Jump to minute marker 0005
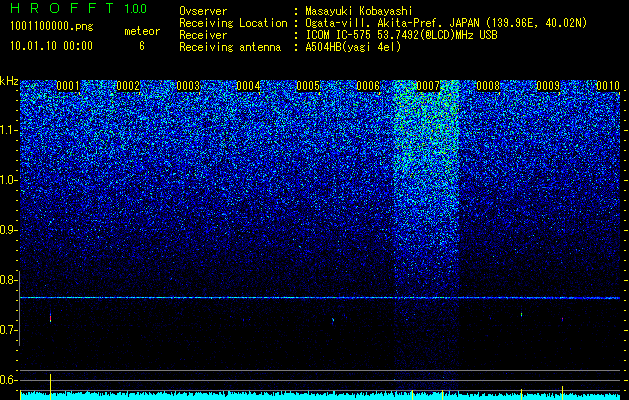Screen dimensions: 629x400 [308, 86]
